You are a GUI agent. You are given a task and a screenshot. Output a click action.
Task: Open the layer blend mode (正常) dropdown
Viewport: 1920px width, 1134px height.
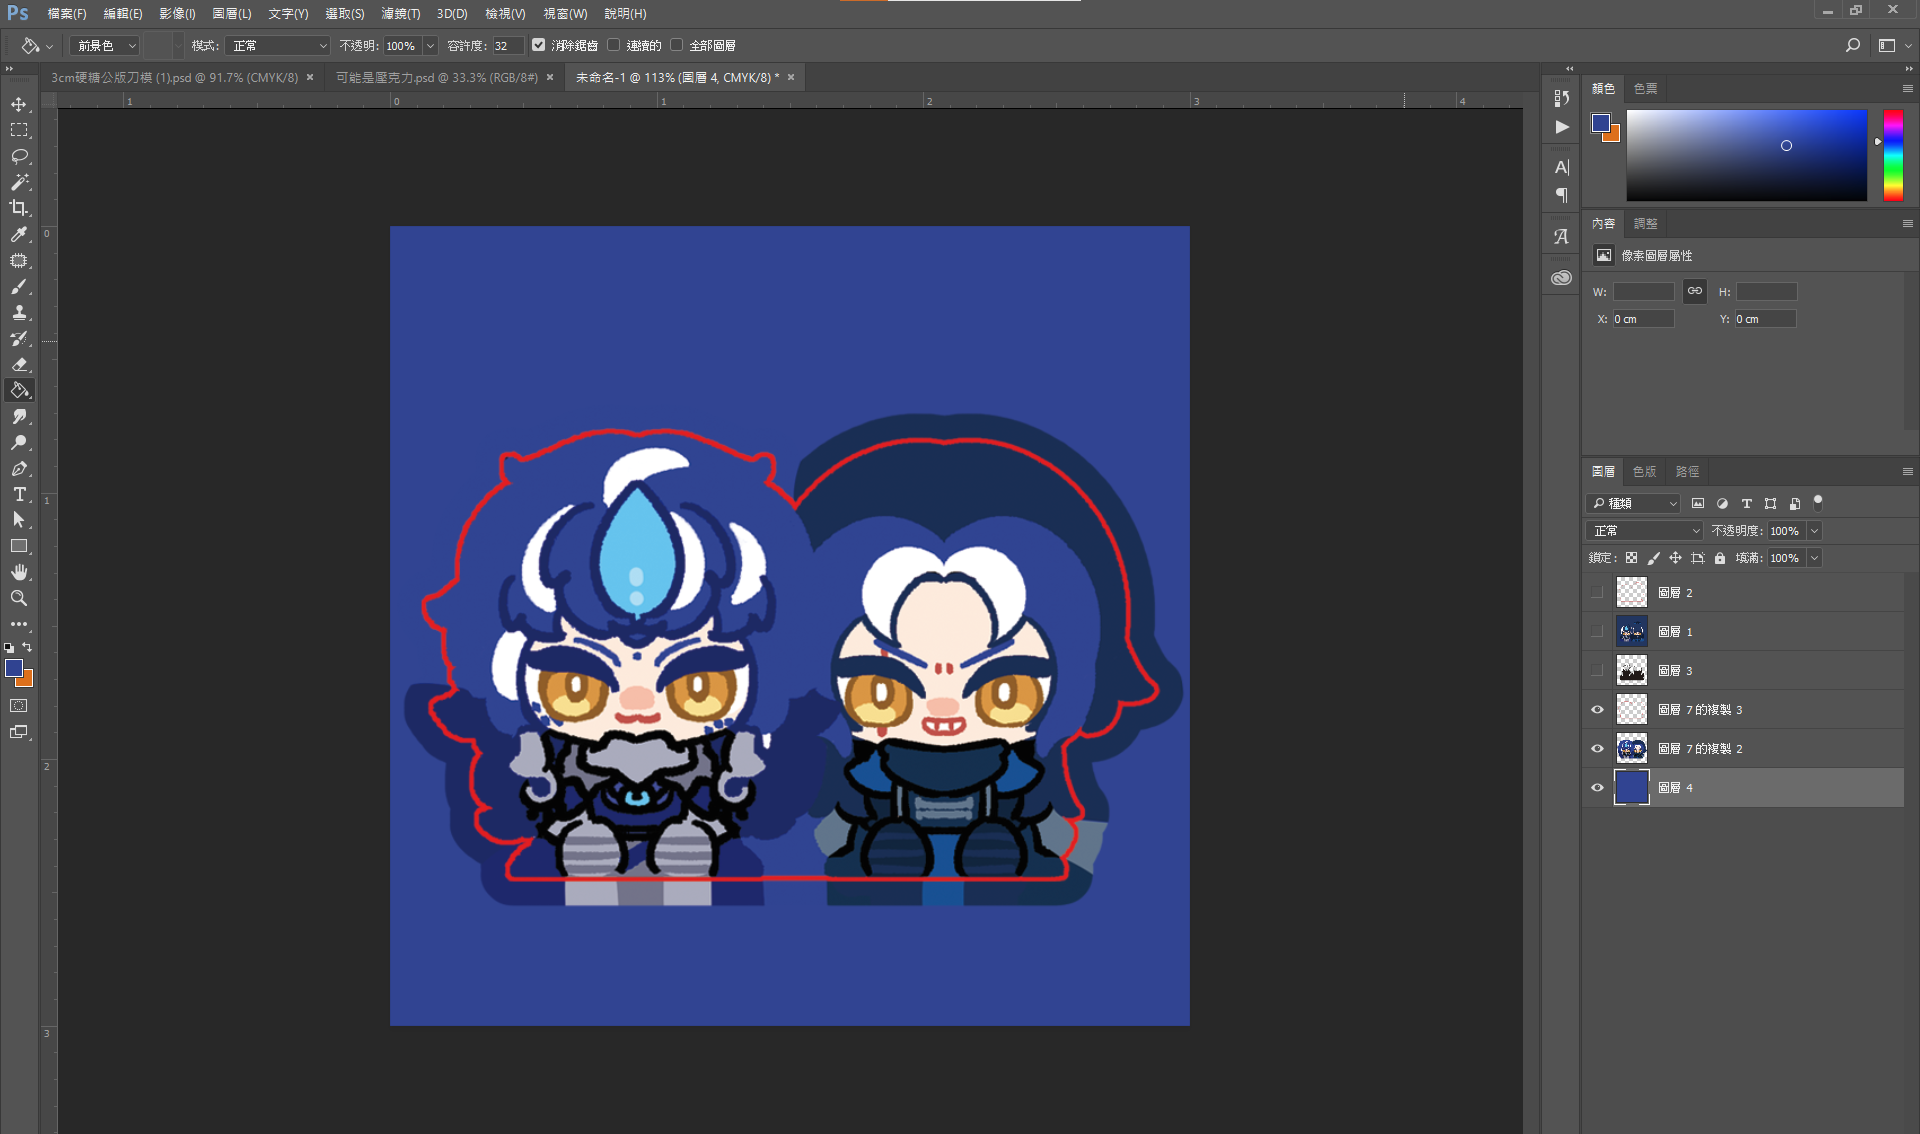point(1644,531)
